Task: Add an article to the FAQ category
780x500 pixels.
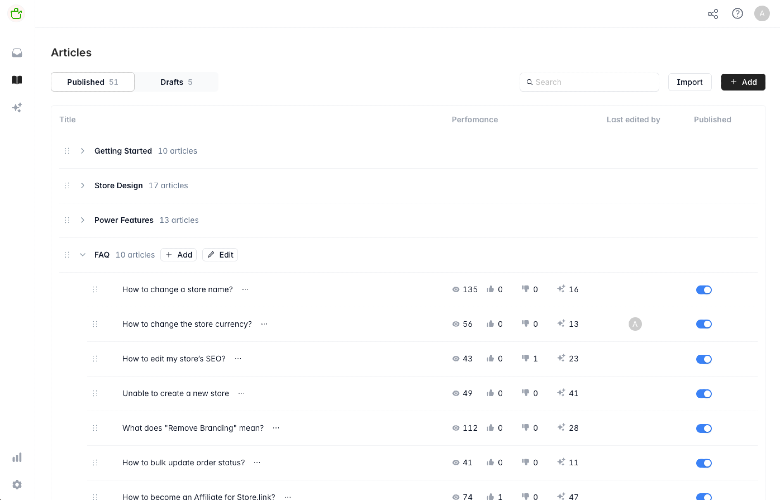Action: (x=179, y=255)
